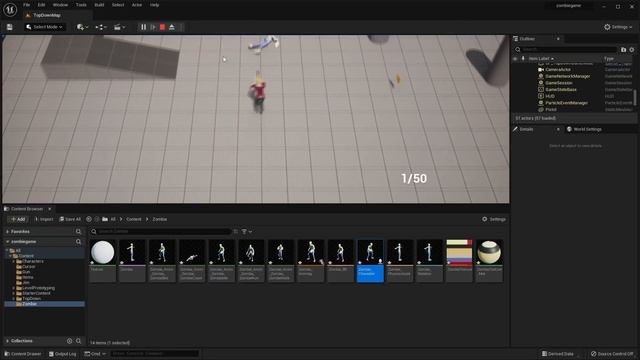This screenshot has width=640, height=360.
Task: Expand the Favorites section
Action: (7, 231)
